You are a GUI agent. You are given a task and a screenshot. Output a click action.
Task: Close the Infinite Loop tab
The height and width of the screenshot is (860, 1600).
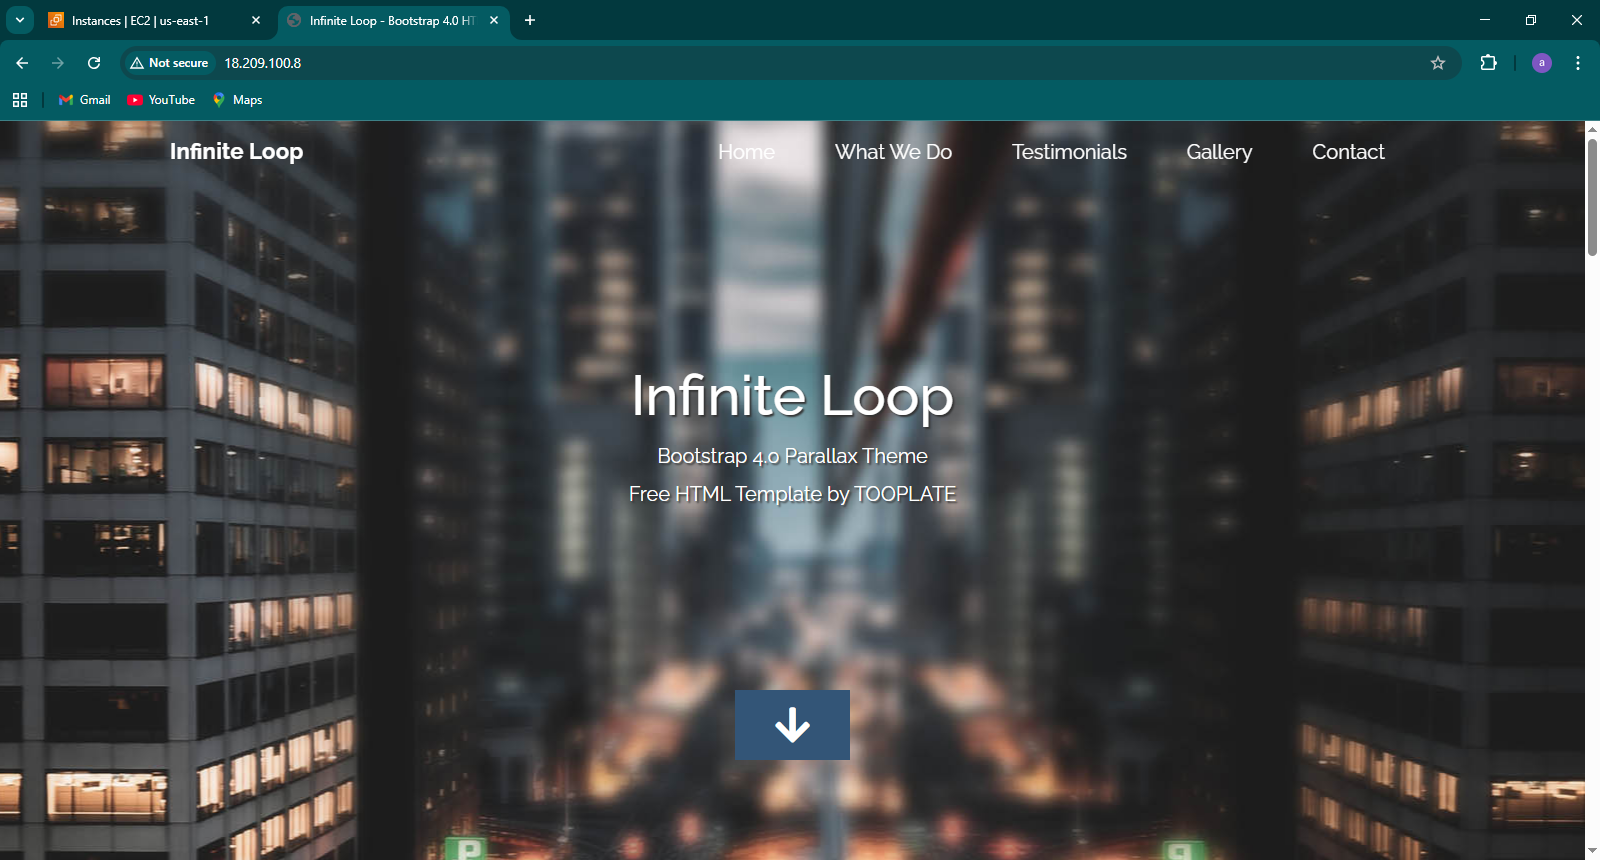click(494, 20)
